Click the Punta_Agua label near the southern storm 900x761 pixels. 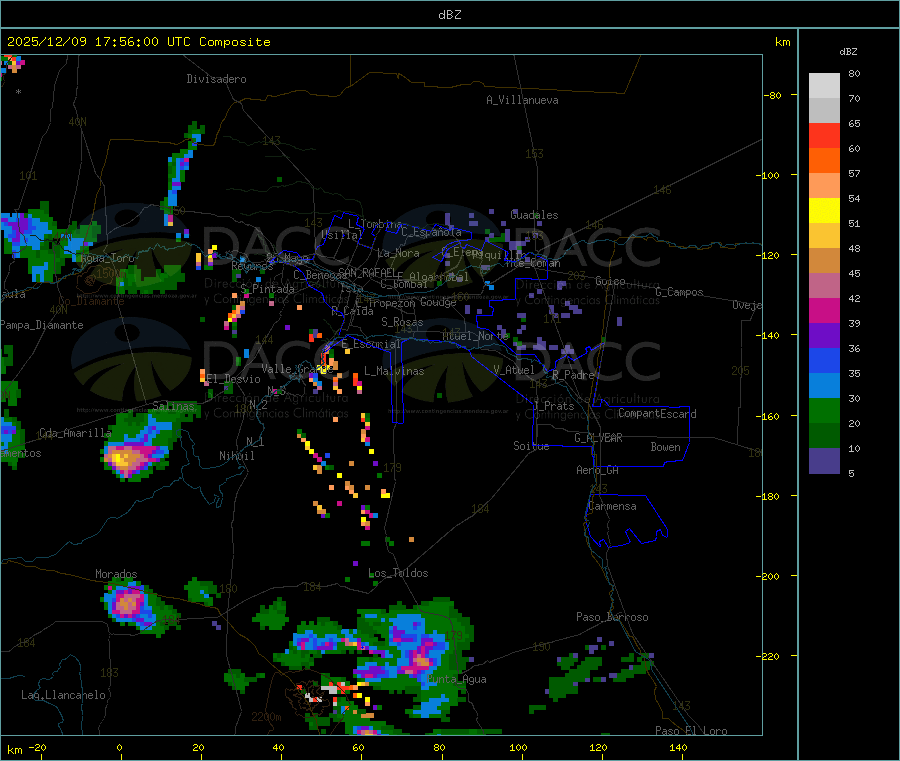pyautogui.click(x=455, y=679)
